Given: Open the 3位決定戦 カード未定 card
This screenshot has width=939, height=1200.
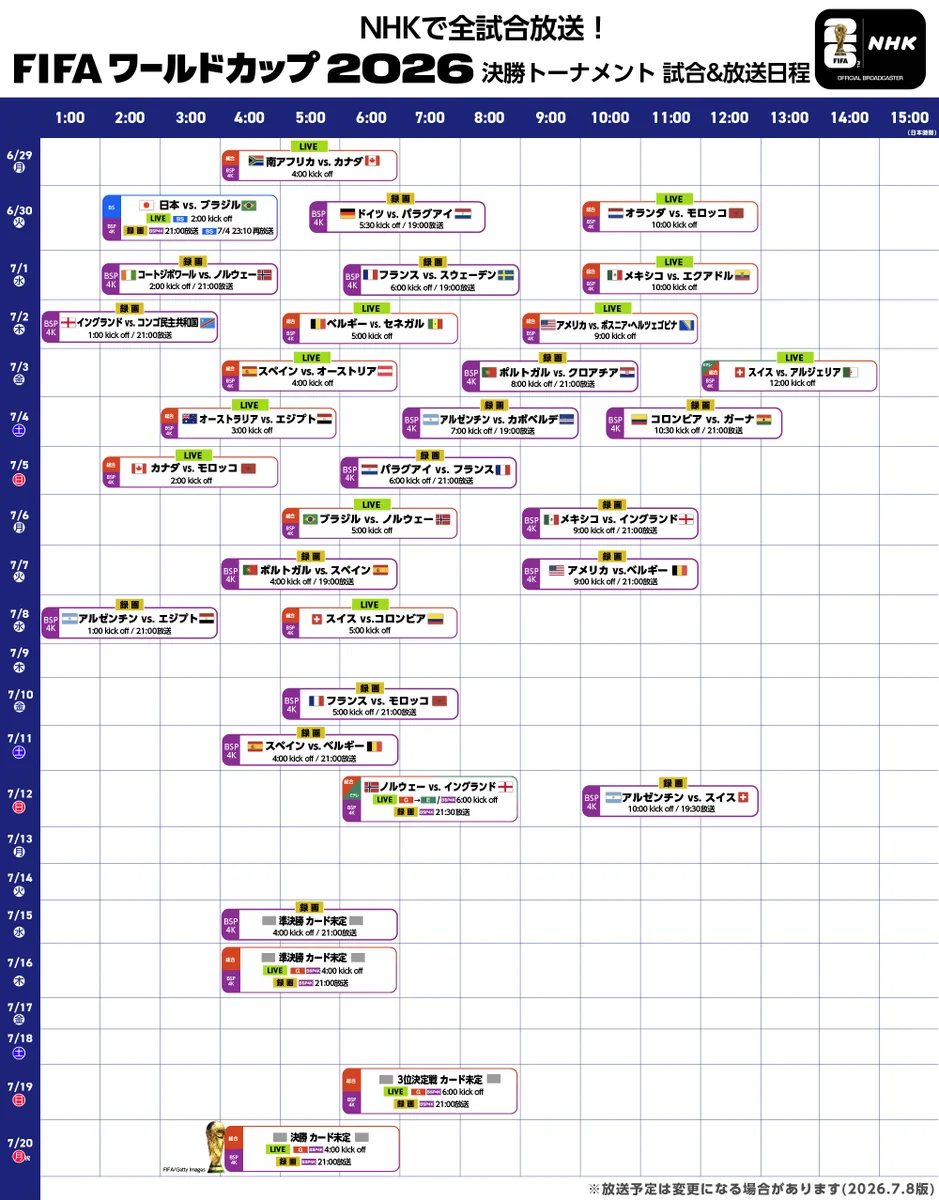Looking at the screenshot, I should [x=430, y=1091].
